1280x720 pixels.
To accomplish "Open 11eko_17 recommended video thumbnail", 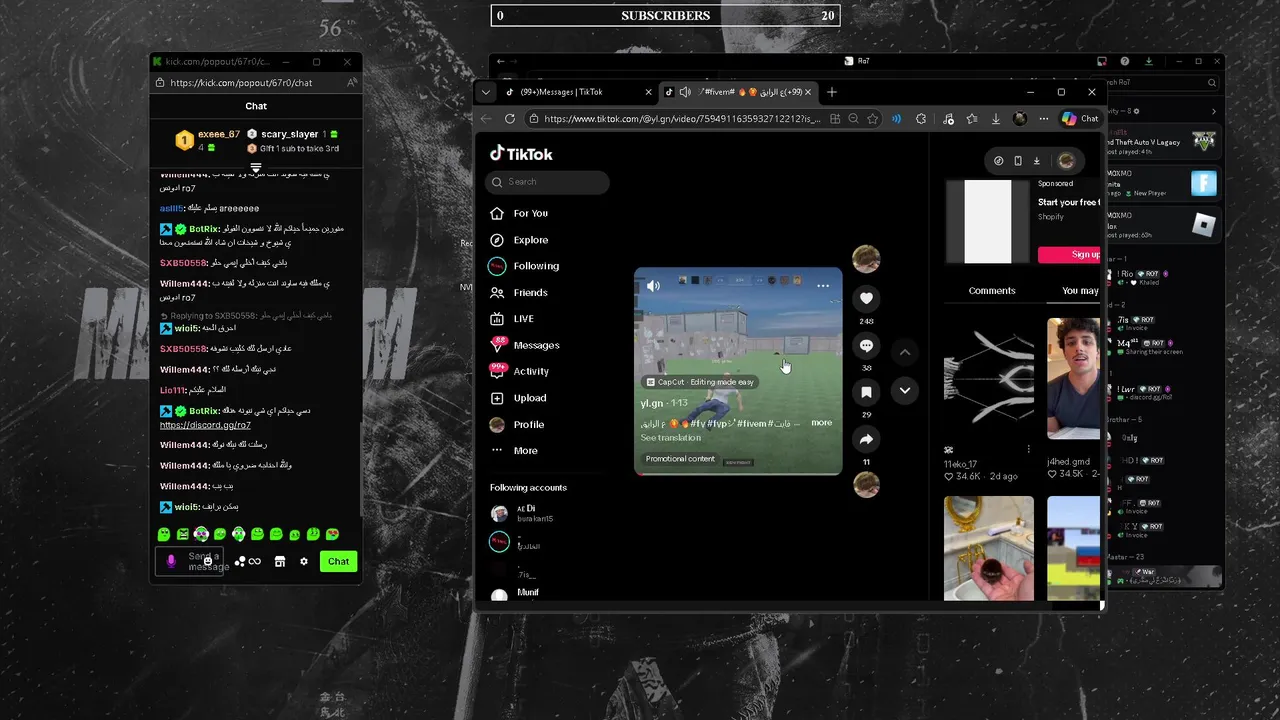I will point(988,378).
